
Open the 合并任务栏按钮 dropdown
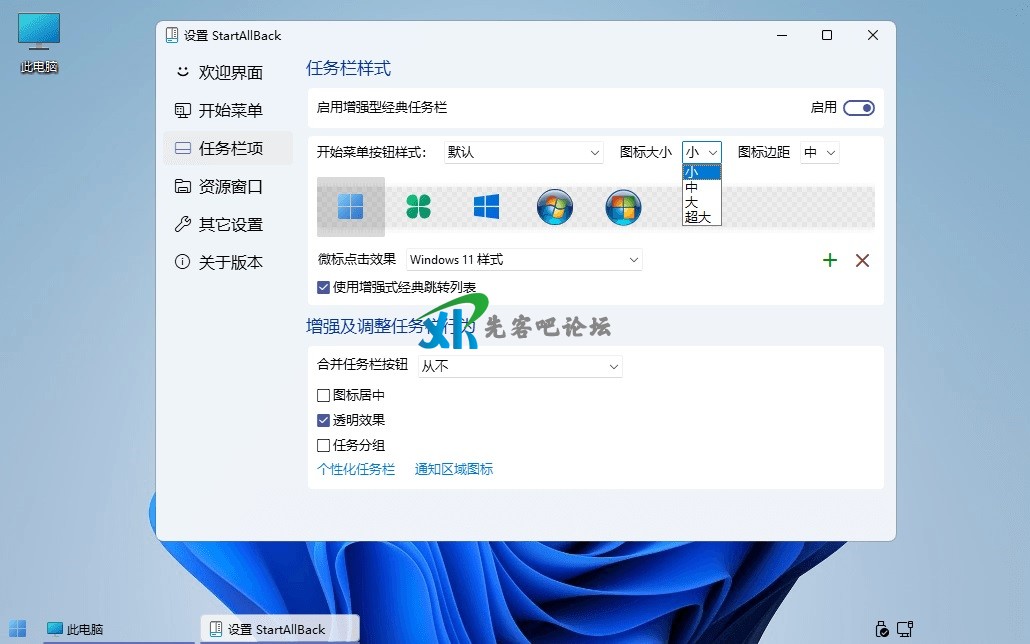519,366
